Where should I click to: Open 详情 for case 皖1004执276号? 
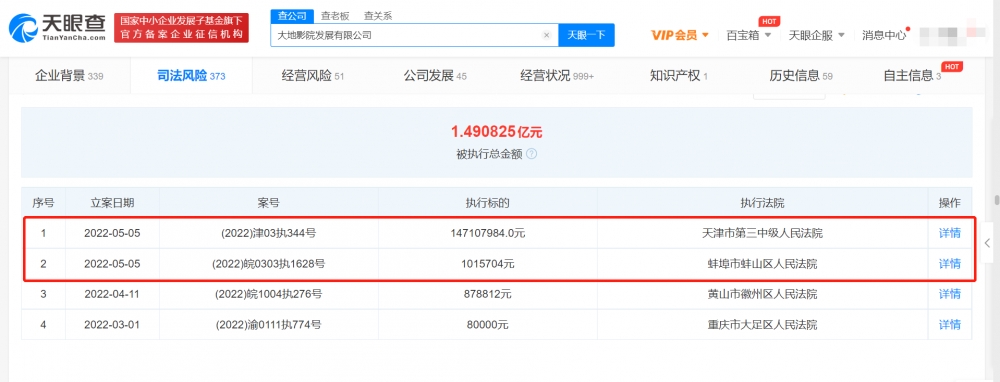pyautogui.click(x=950, y=294)
